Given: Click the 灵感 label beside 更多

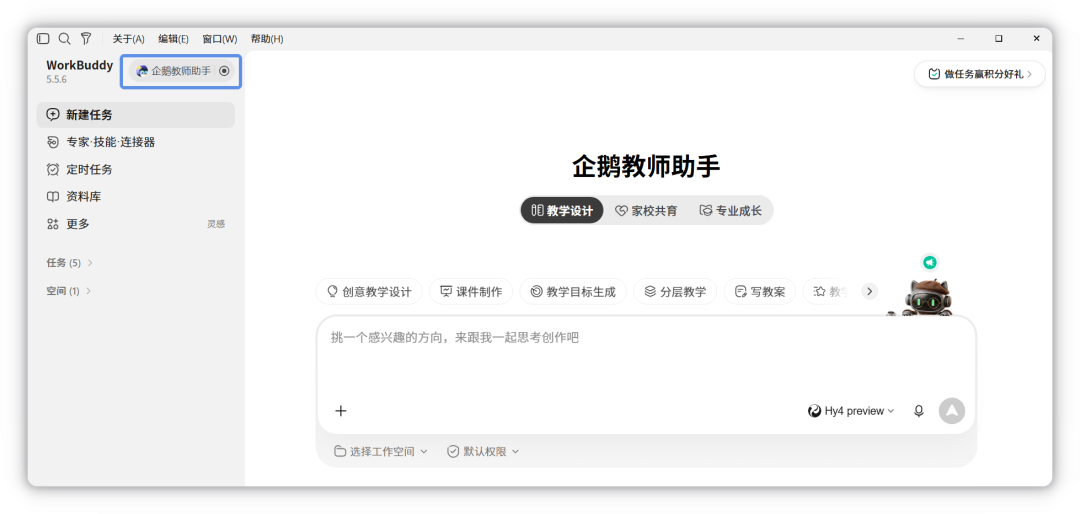Looking at the screenshot, I should (x=216, y=224).
